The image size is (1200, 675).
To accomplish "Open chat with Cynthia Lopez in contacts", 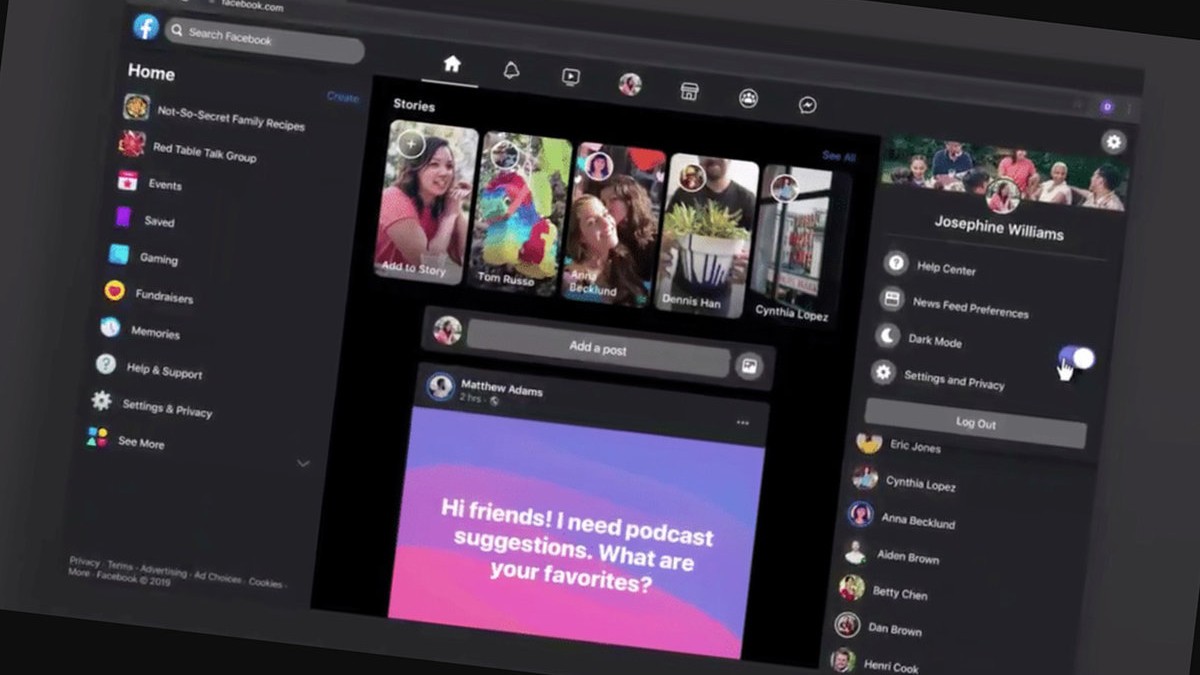I will click(x=920, y=483).
